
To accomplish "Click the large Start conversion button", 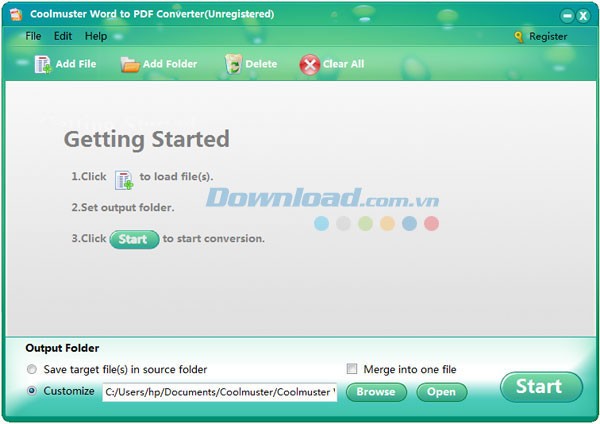I will pyautogui.click(x=541, y=386).
